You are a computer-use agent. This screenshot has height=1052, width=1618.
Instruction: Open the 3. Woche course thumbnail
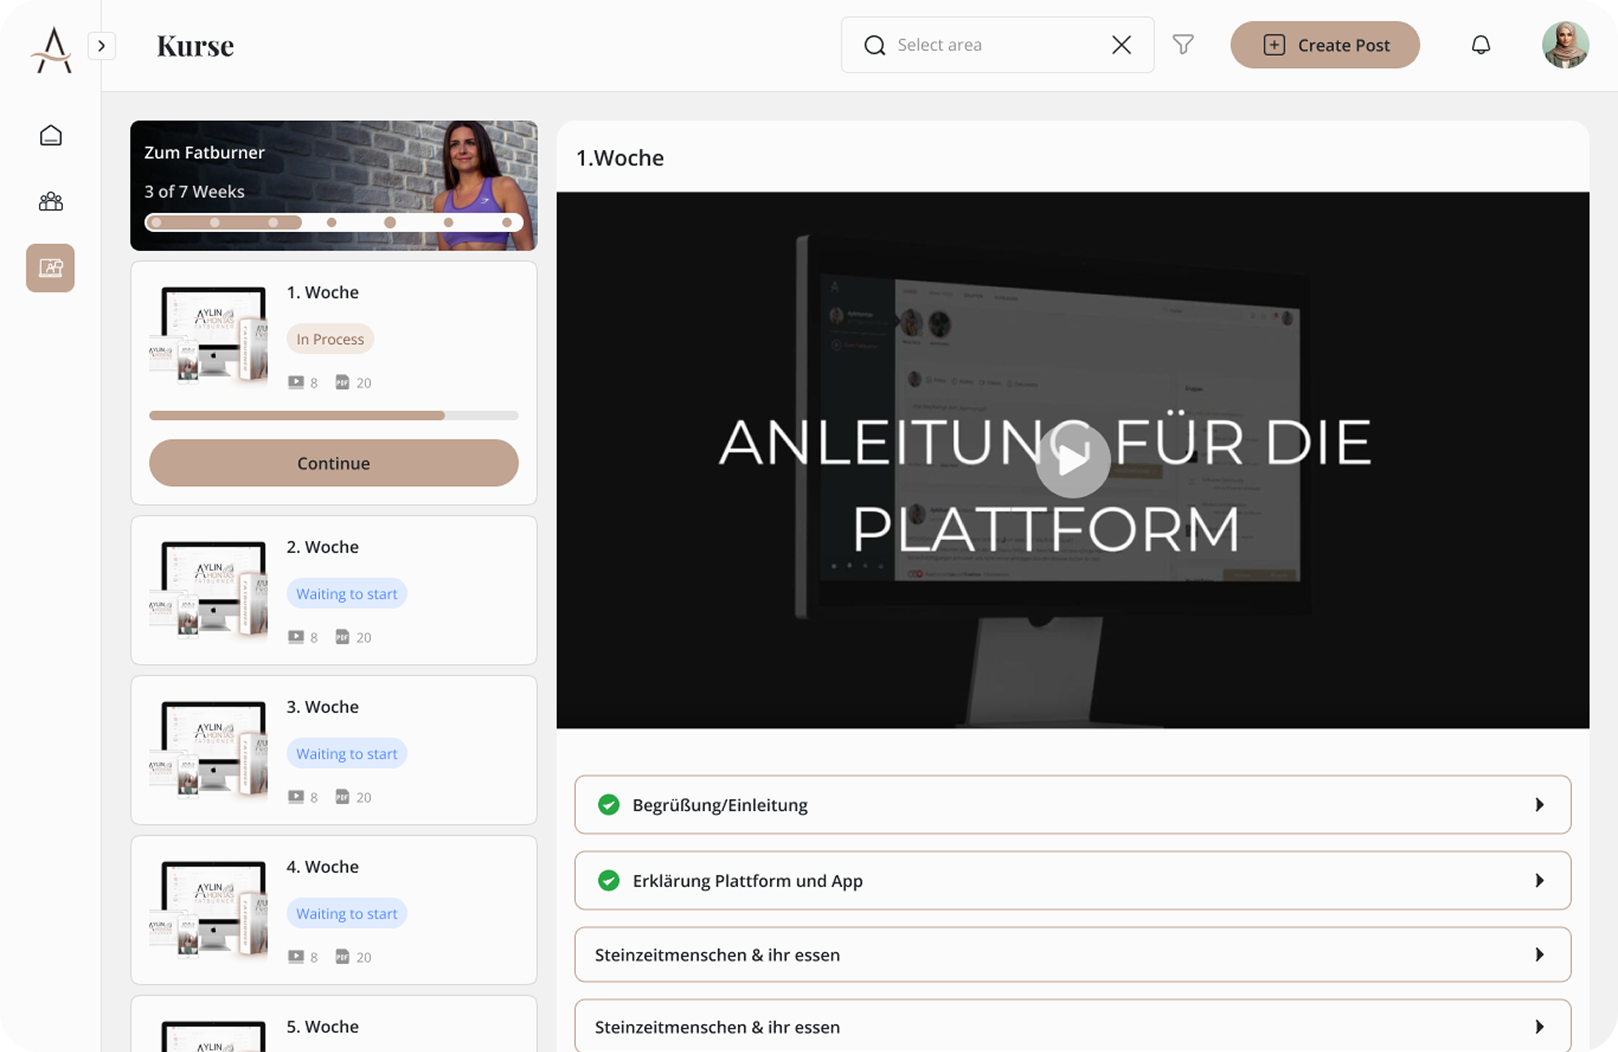(x=209, y=750)
